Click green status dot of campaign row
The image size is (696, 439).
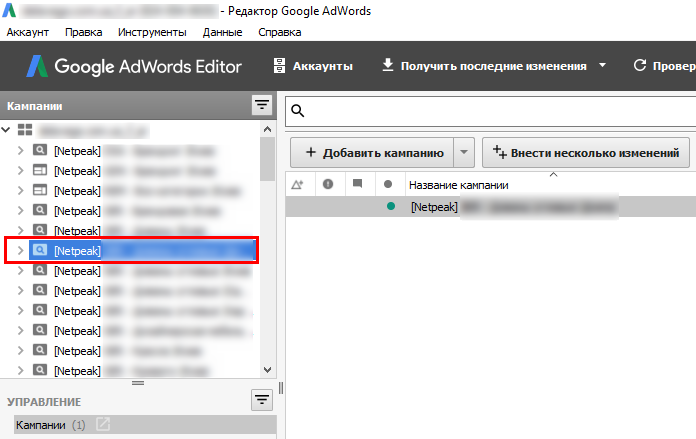pos(391,206)
